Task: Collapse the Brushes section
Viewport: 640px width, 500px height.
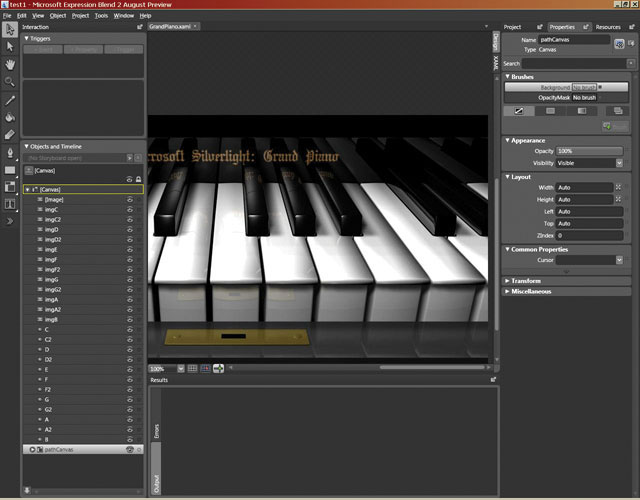Action: point(507,76)
